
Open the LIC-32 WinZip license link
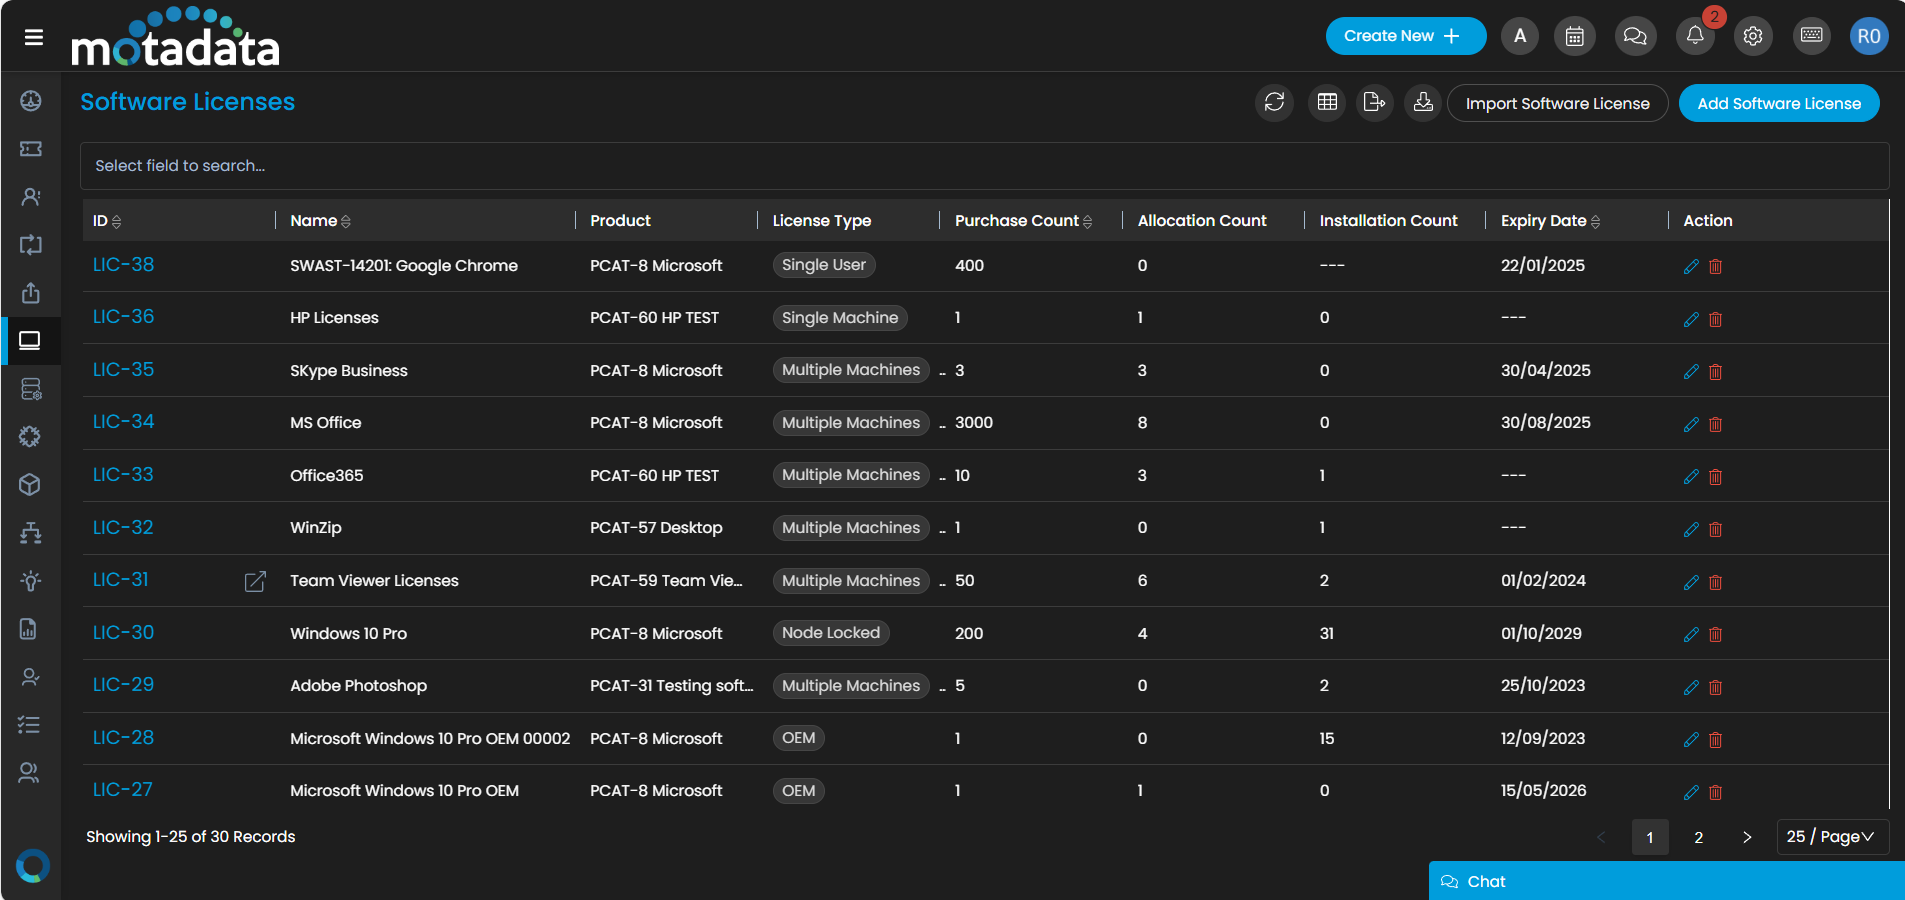(x=123, y=528)
